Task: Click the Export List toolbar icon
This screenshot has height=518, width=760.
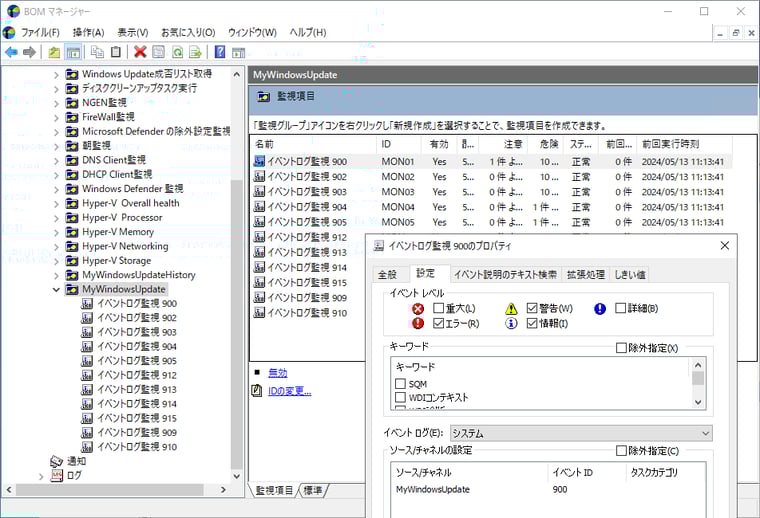Action: (195, 52)
